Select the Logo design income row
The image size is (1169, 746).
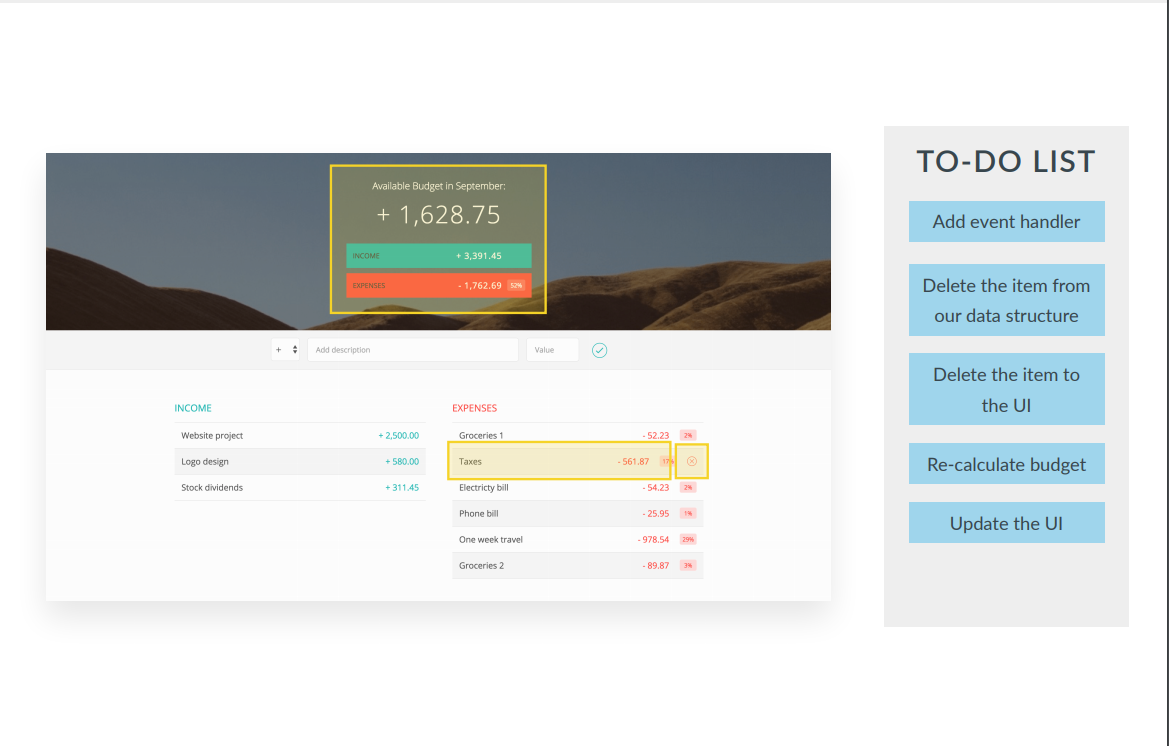[300, 461]
